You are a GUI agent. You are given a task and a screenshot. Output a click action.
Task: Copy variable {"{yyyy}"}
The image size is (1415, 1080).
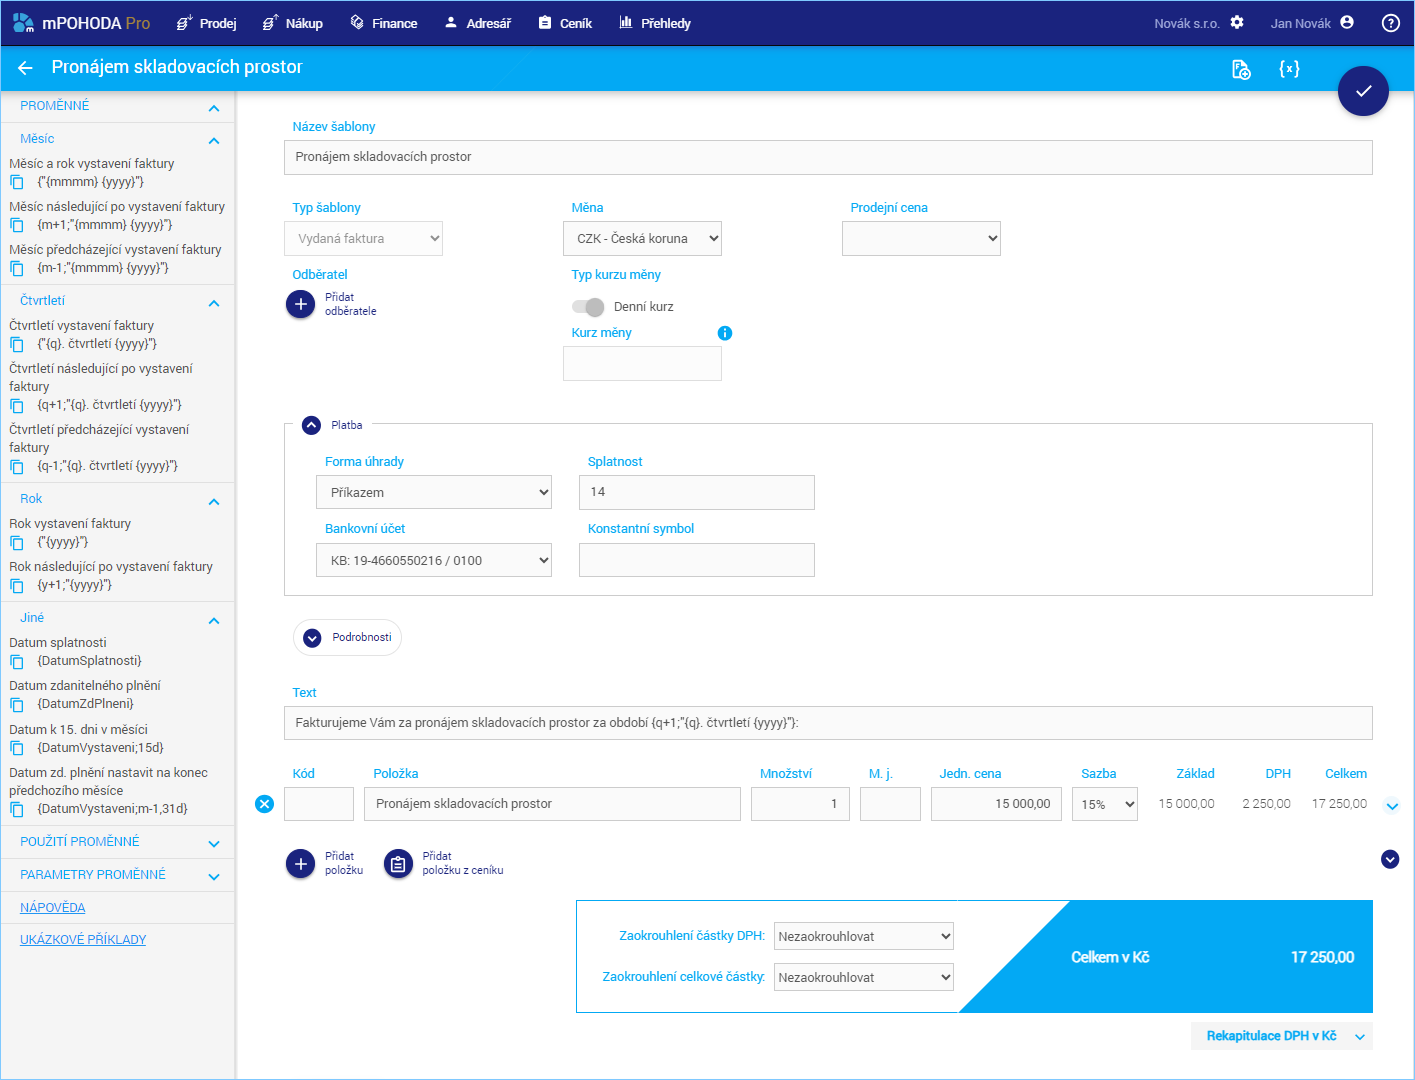click(x=17, y=542)
